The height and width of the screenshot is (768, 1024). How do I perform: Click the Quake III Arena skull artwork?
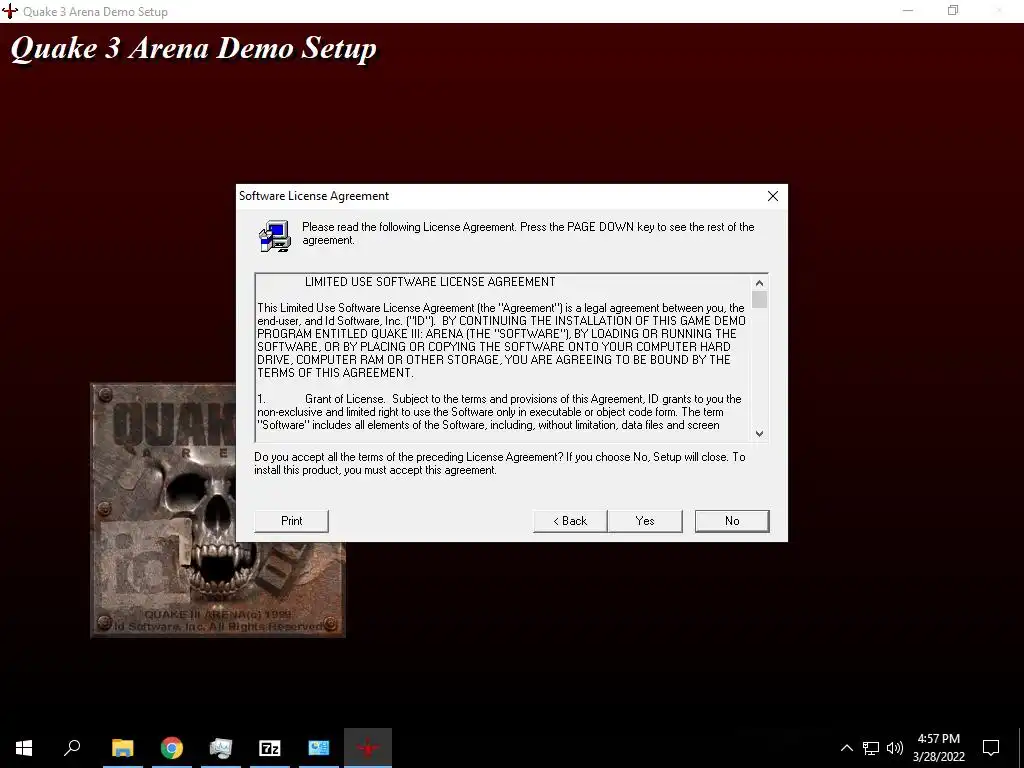[x=217, y=509]
